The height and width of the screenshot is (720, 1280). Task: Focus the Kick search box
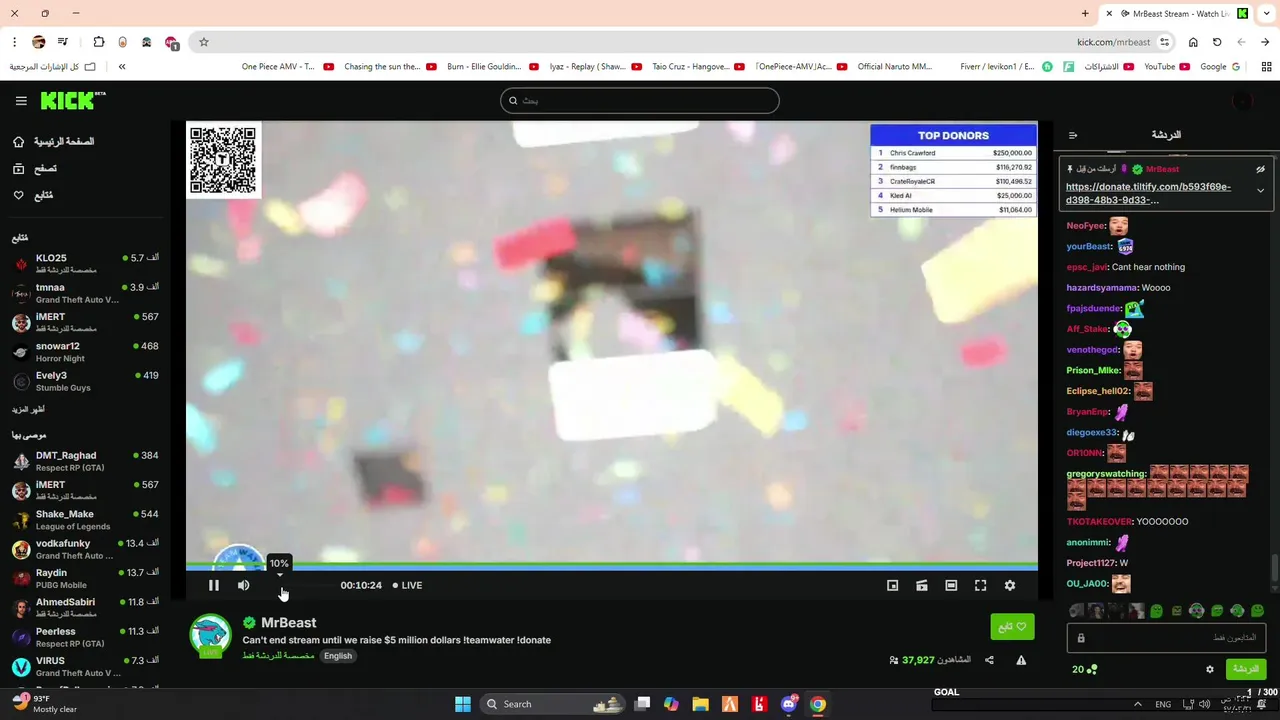click(x=639, y=100)
